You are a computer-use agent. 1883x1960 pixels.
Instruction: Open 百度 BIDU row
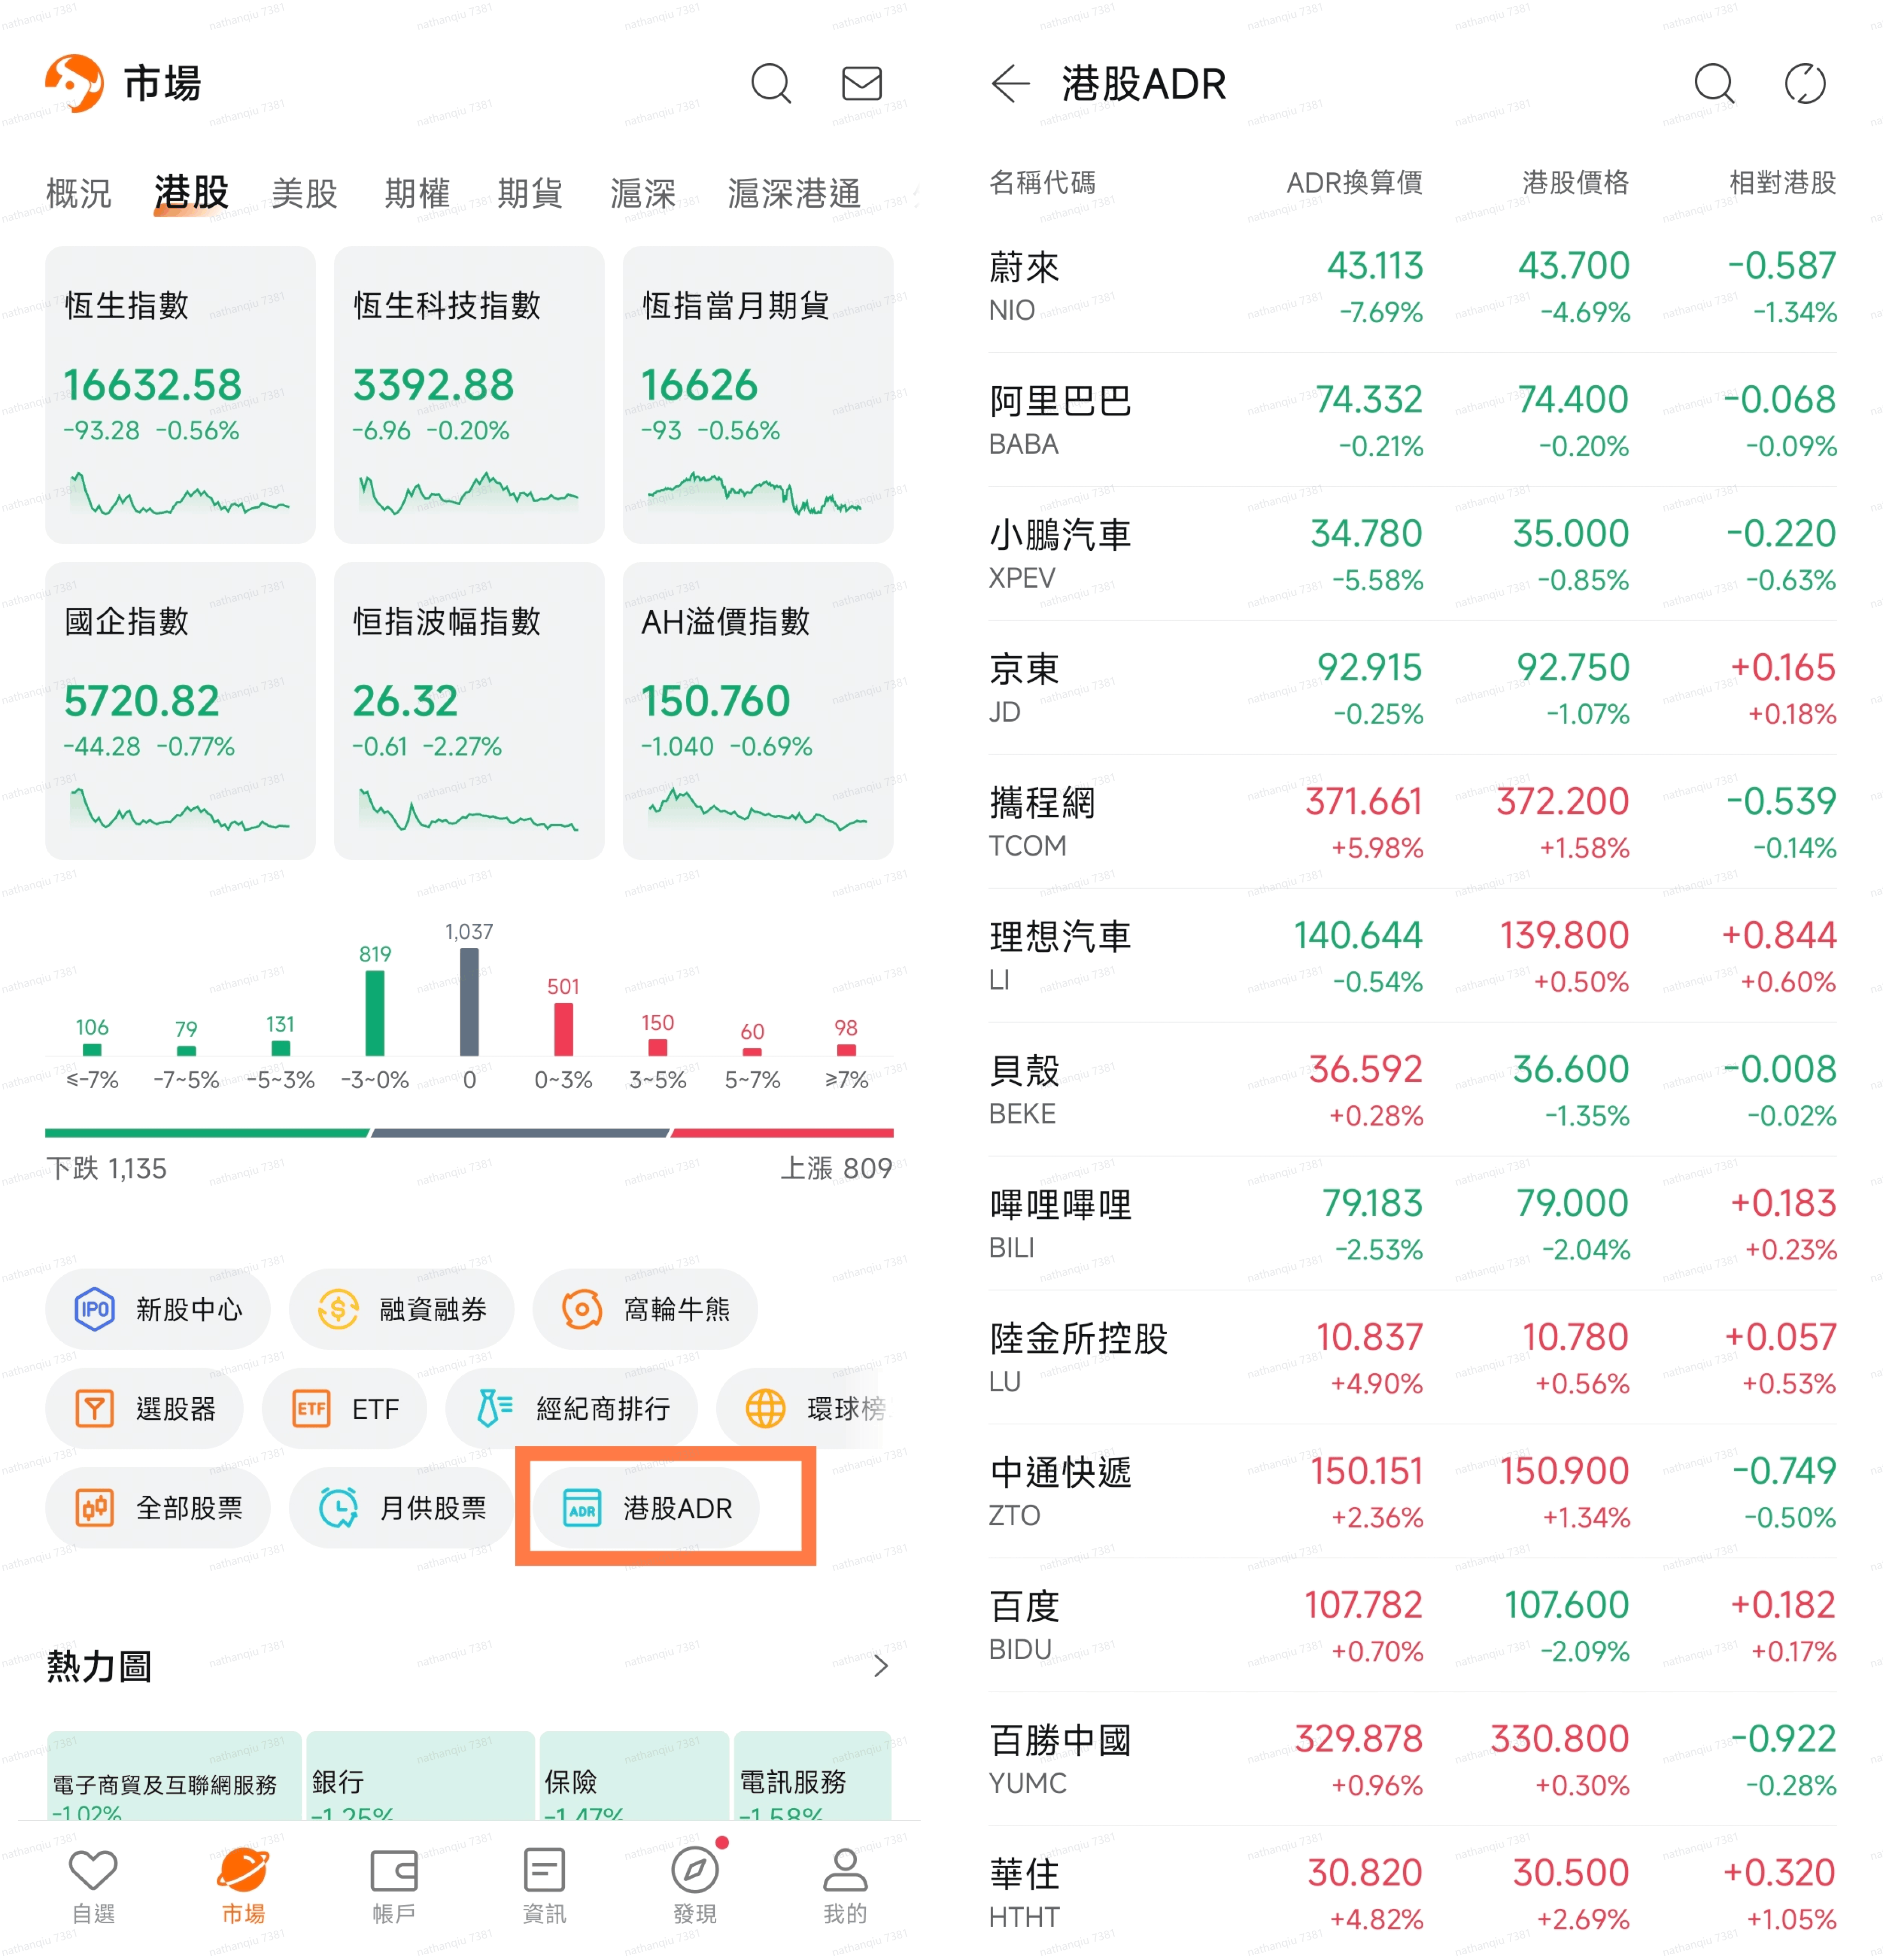point(1412,1626)
